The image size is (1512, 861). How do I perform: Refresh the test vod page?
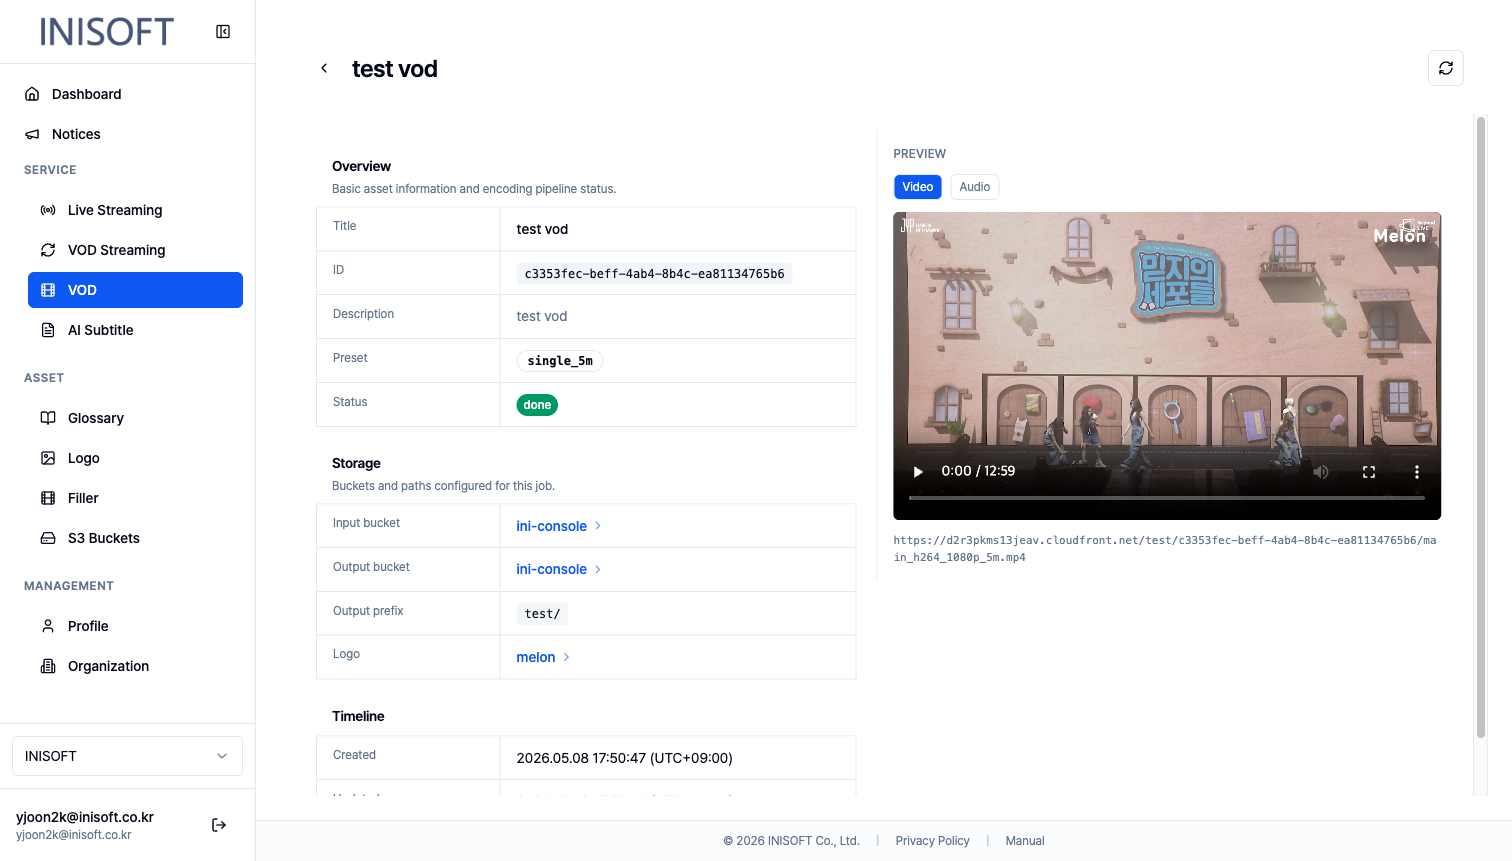(x=1446, y=68)
